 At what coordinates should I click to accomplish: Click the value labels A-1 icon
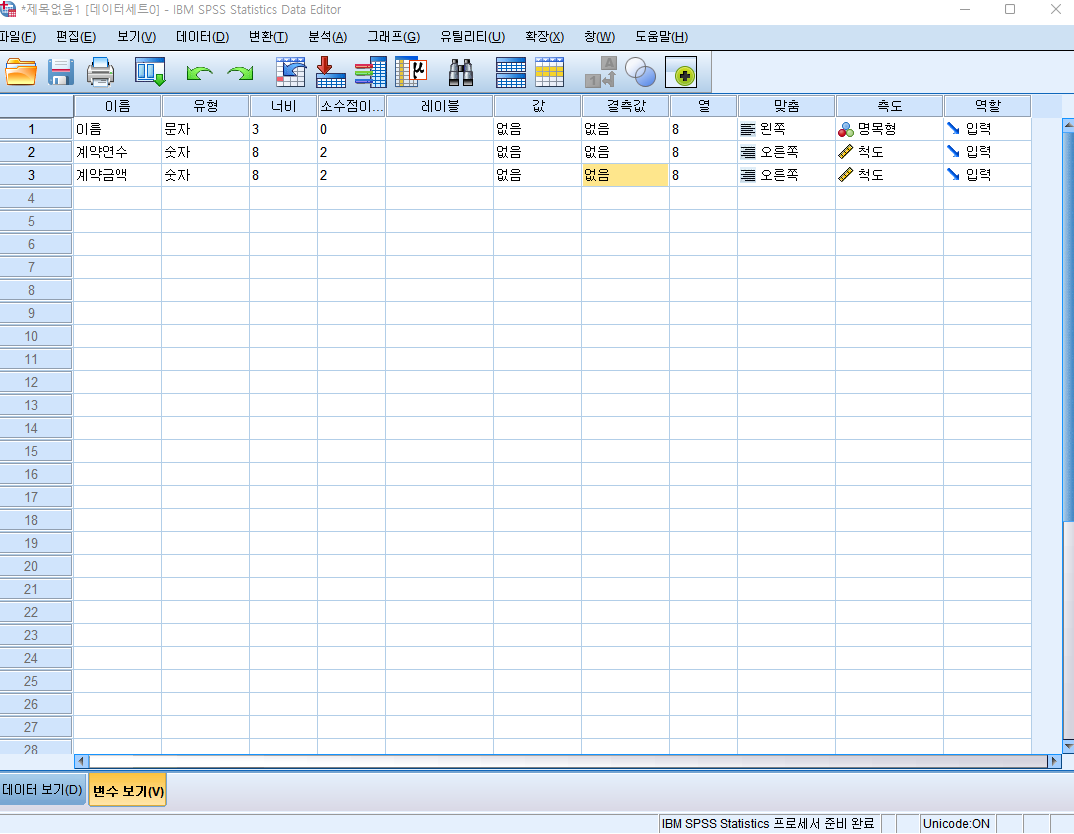pyautogui.click(x=601, y=72)
